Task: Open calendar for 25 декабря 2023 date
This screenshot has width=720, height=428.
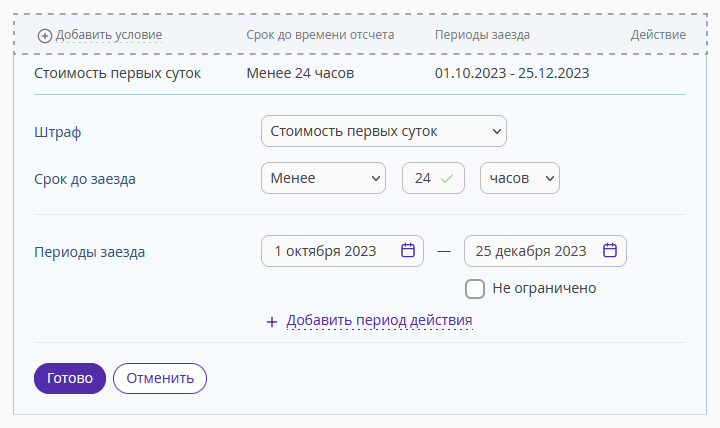Action: (610, 251)
